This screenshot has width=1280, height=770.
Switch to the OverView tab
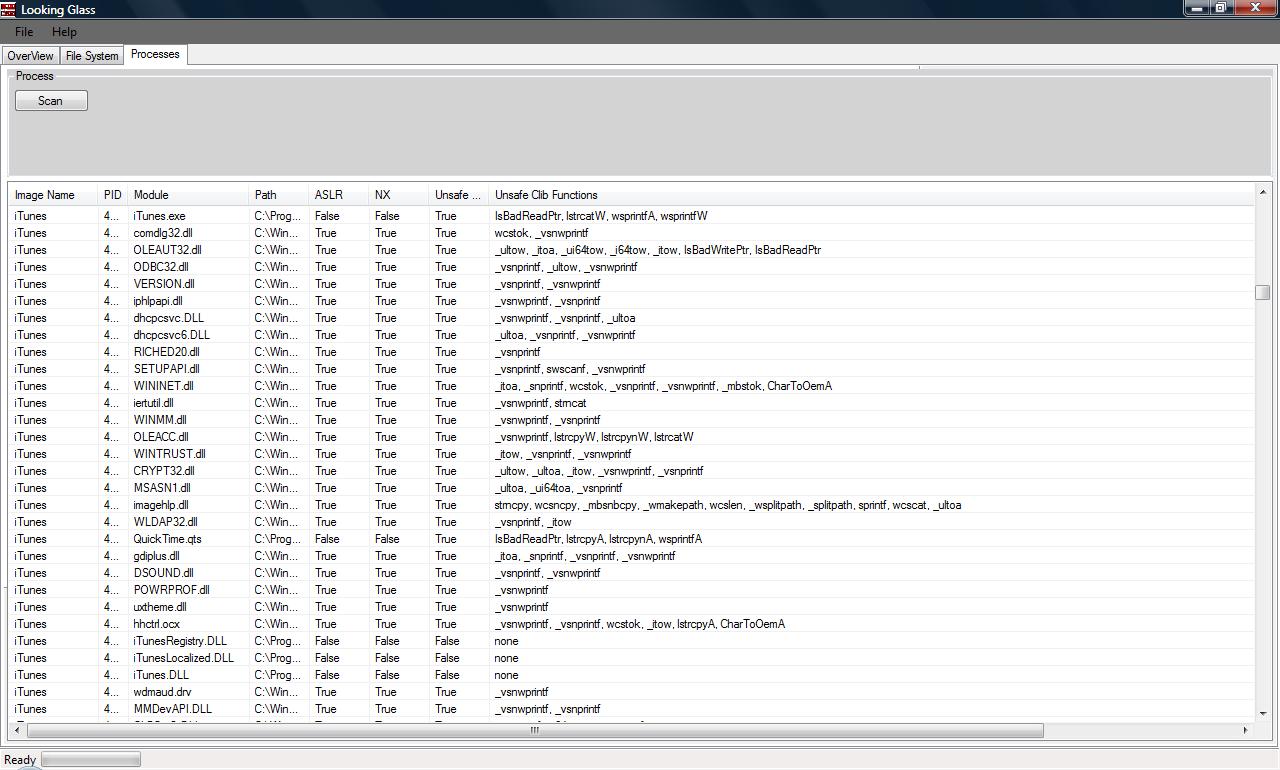(x=30, y=56)
